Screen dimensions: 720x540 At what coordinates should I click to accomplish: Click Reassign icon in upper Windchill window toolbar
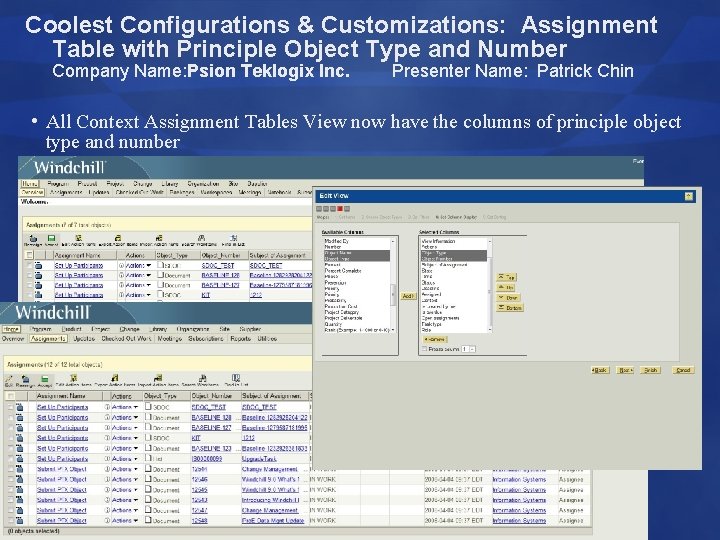33,238
